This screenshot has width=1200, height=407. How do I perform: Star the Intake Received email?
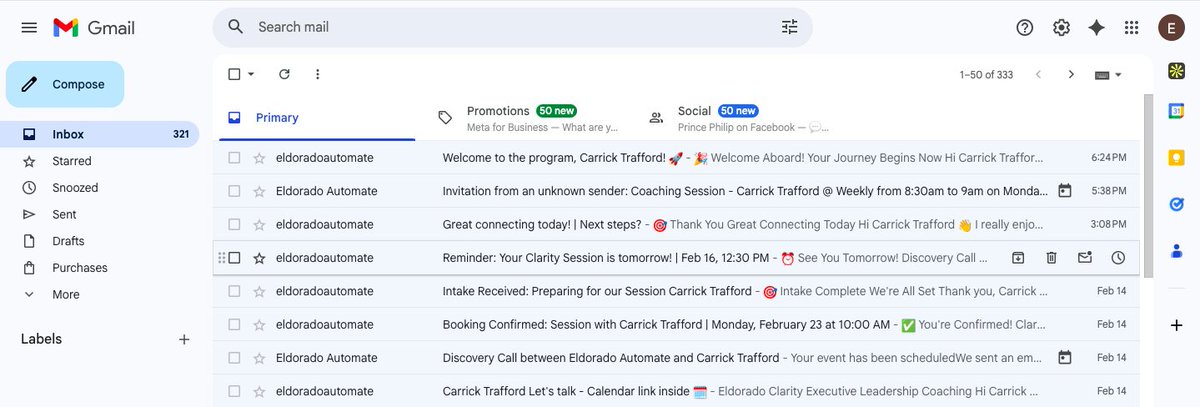point(260,291)
